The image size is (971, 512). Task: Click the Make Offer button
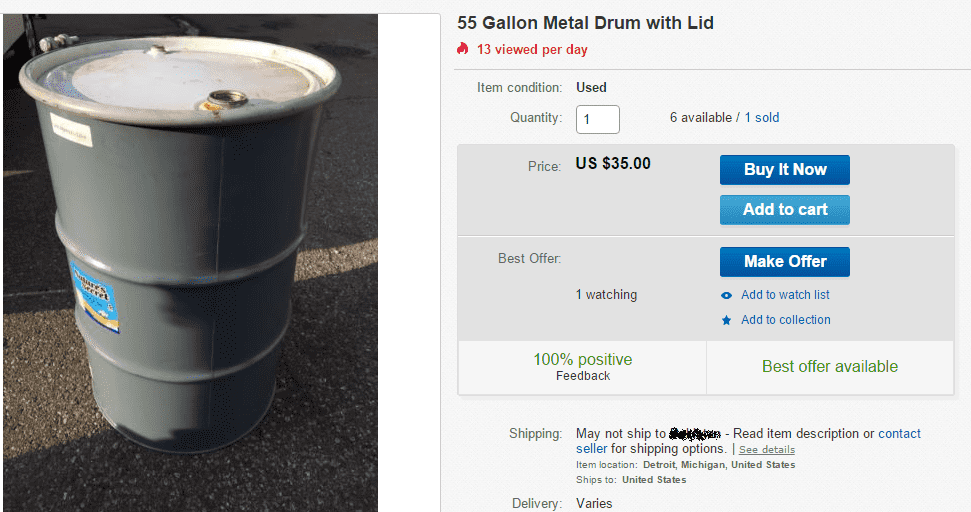(x=785, y=261)
